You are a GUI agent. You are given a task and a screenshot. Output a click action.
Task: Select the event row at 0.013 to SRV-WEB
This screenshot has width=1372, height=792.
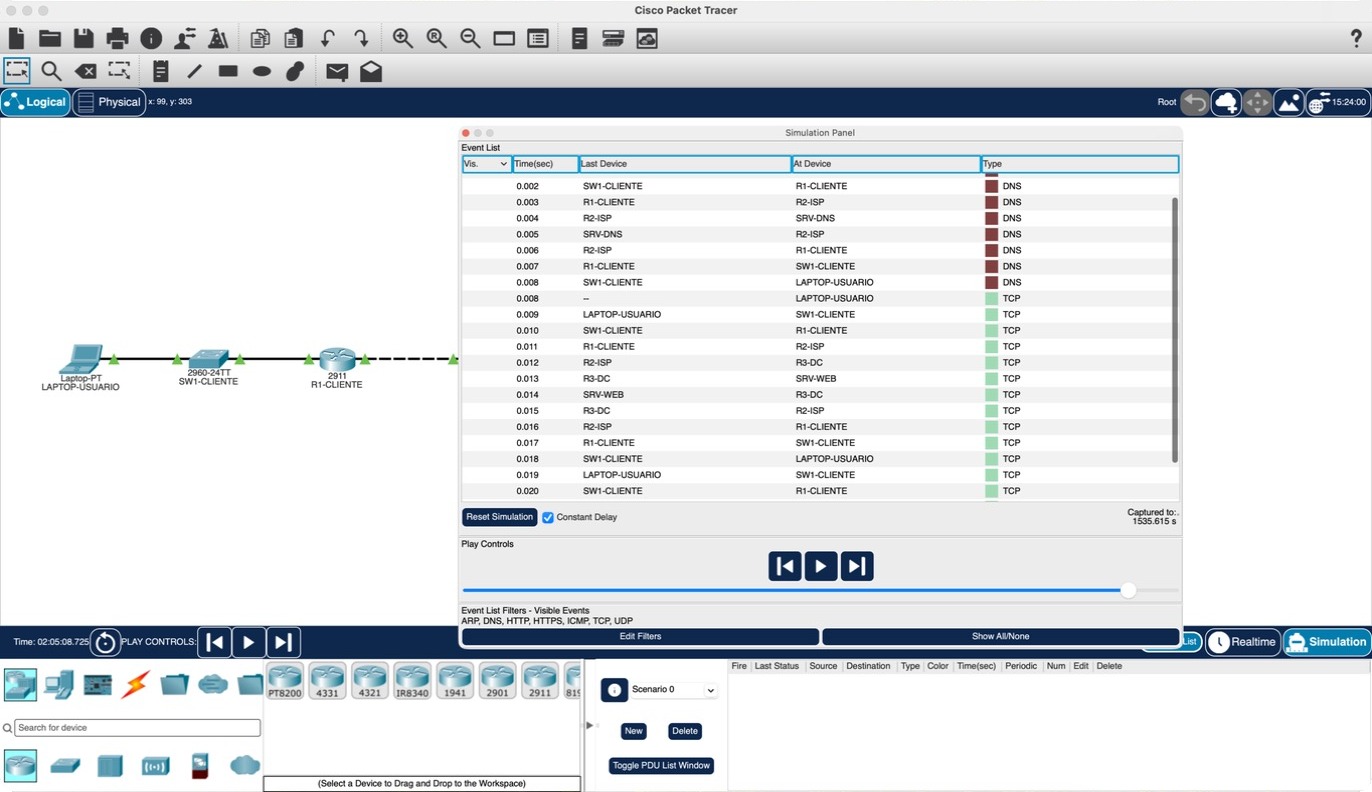tap(820, 379)
